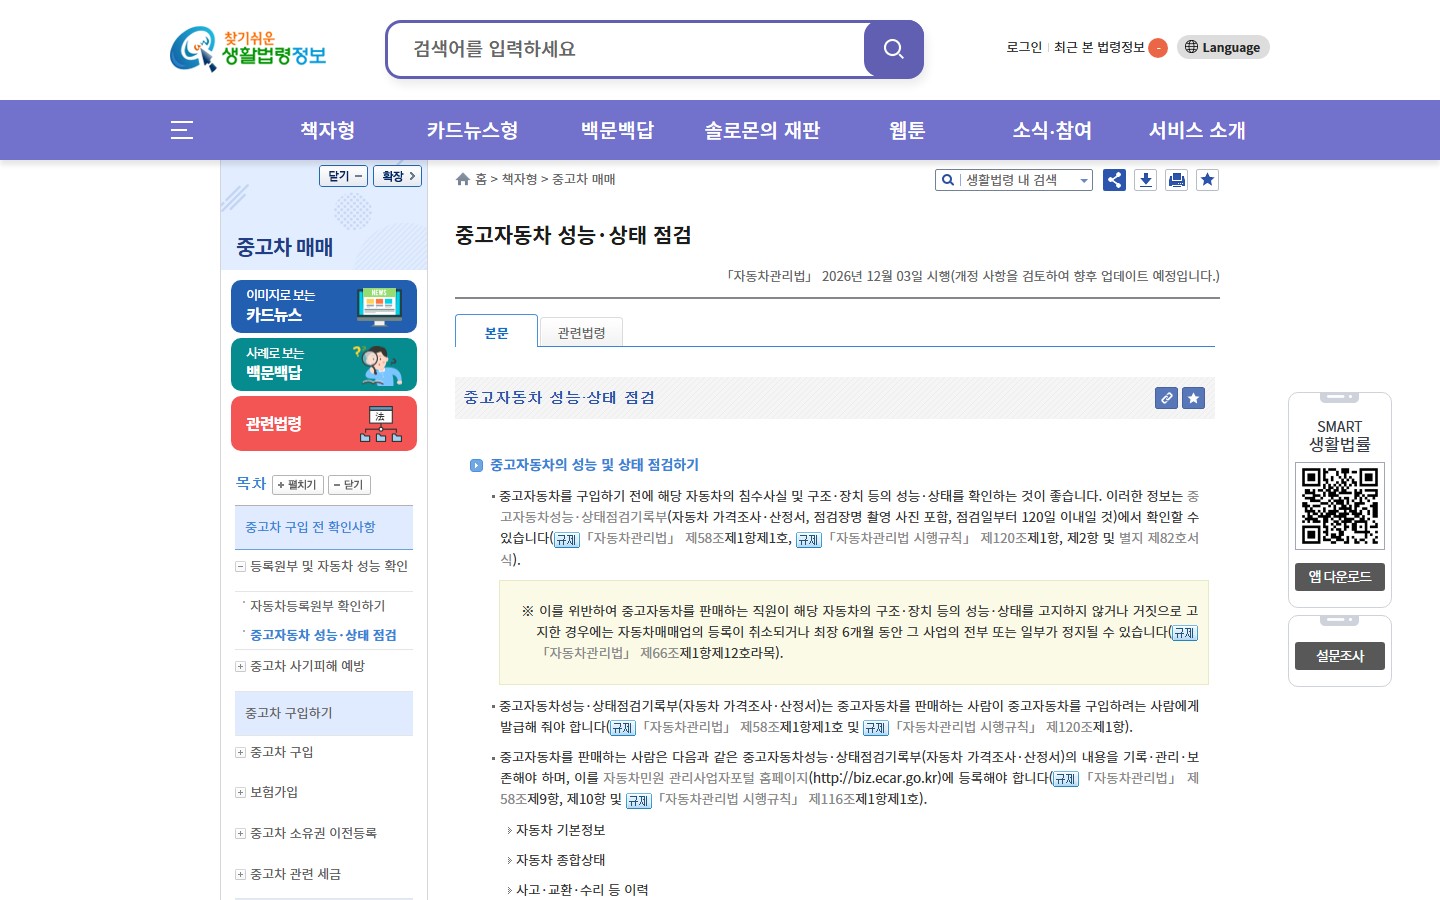Click the 설문조사 button
The width and height of the screenshot is (1440, 900).
pyautogui.click(x=1340, y=656)
